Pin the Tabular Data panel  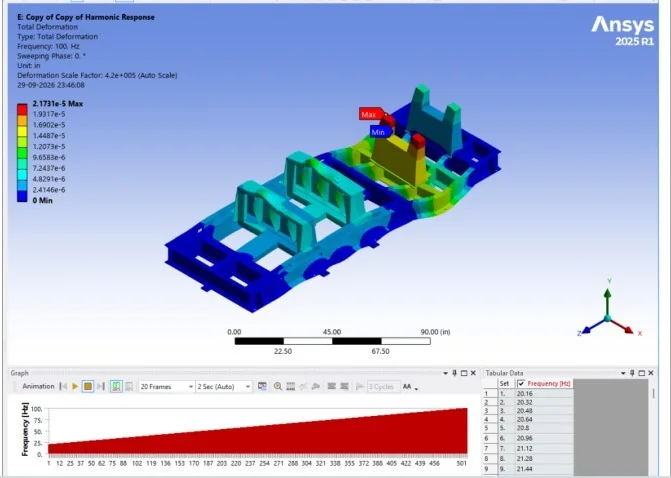pyautogui.click(x=632, y=373)
